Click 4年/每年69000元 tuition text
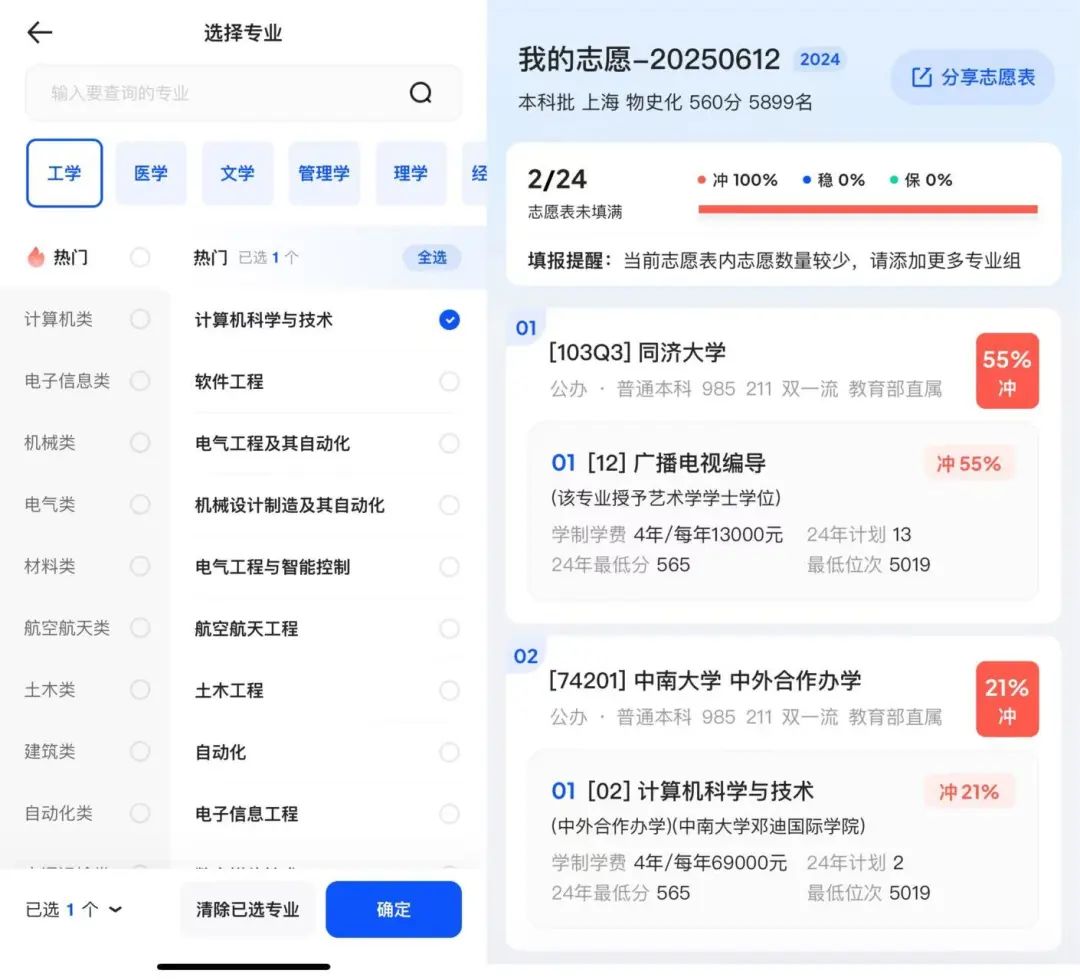 click(x=710, y=863)
